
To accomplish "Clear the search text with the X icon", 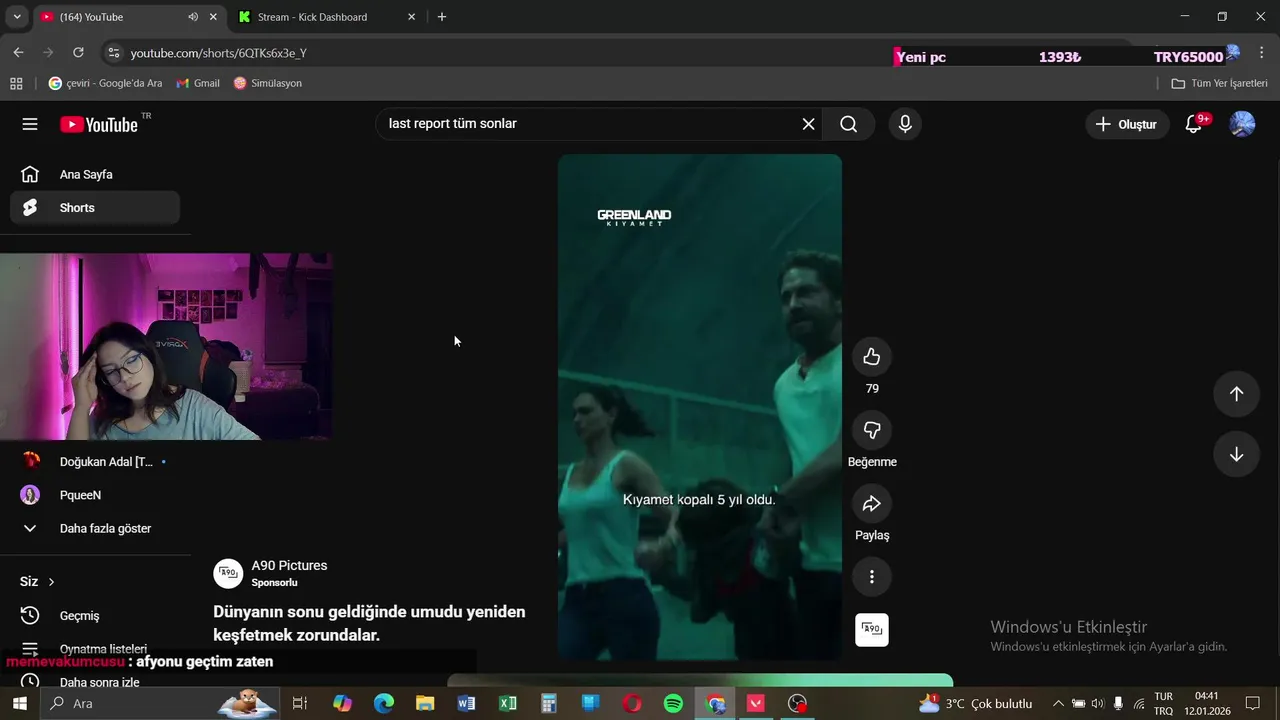I will pos(808,124).
